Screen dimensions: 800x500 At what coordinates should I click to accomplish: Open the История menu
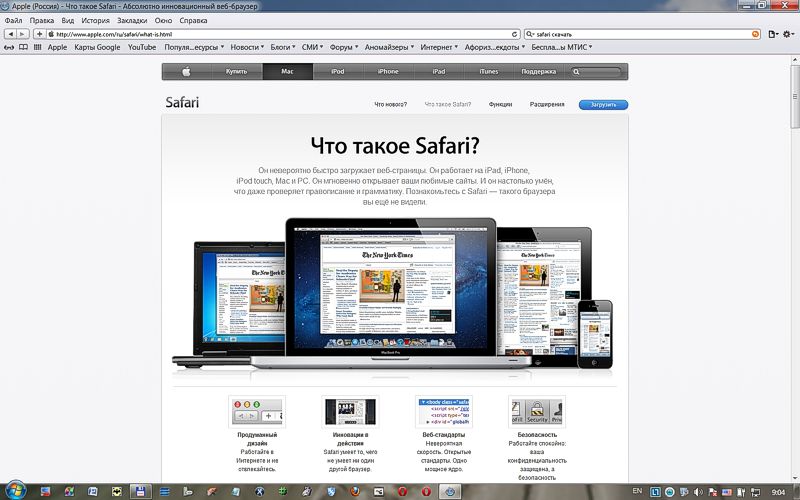pyautogui.click(x=95, y=20)
